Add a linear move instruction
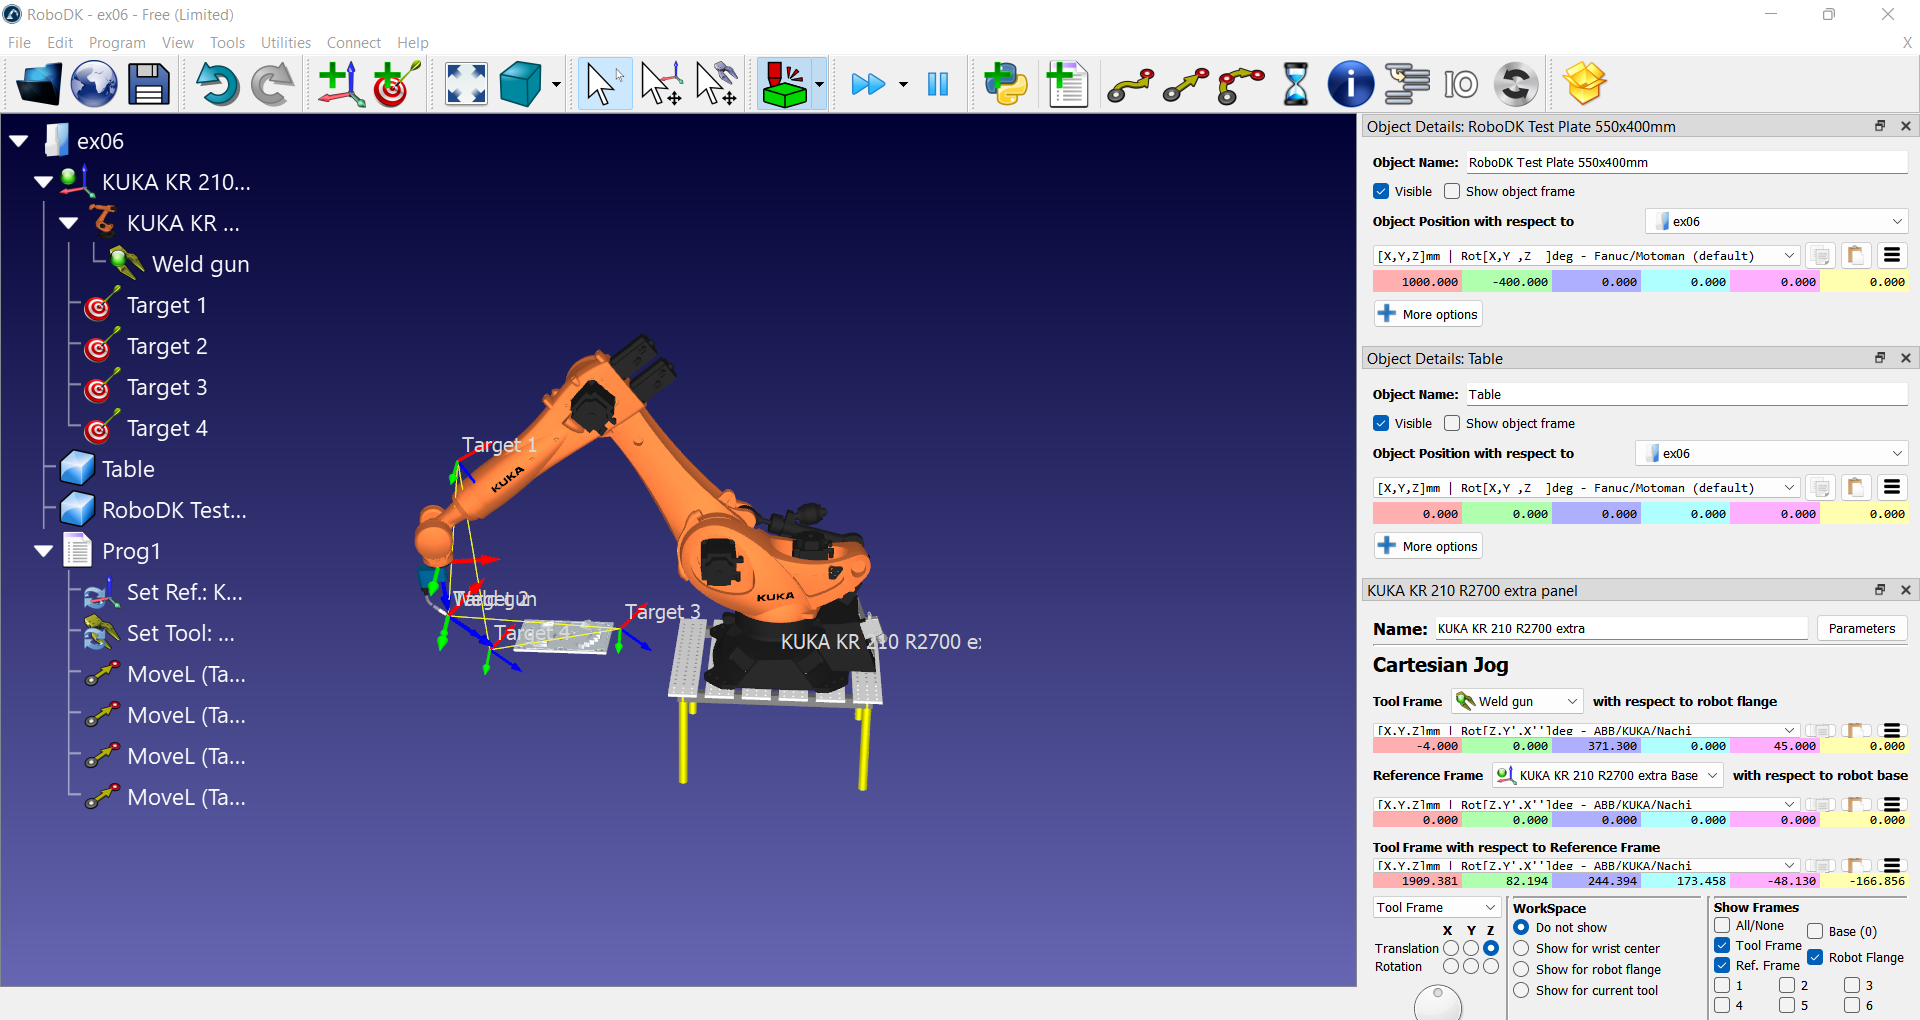 [1186, 85]
